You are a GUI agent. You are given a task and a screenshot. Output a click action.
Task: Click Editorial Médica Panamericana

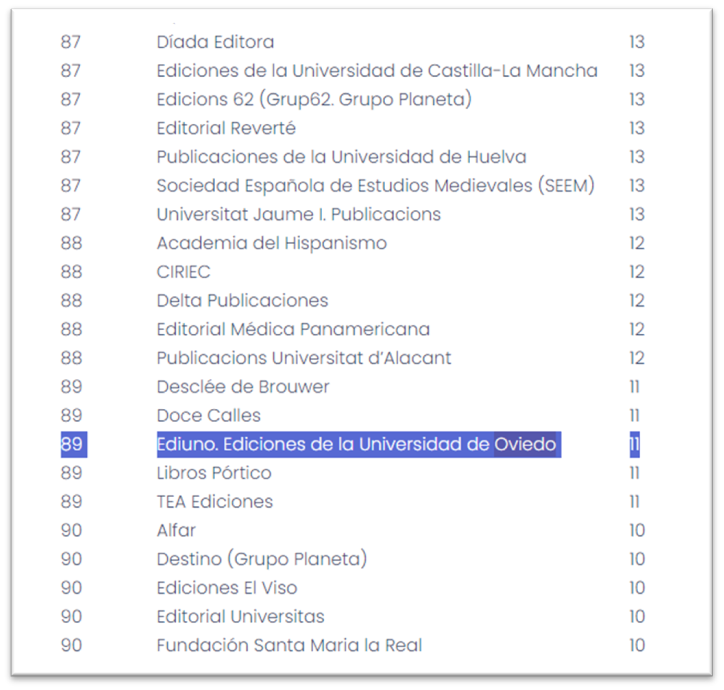293,329
